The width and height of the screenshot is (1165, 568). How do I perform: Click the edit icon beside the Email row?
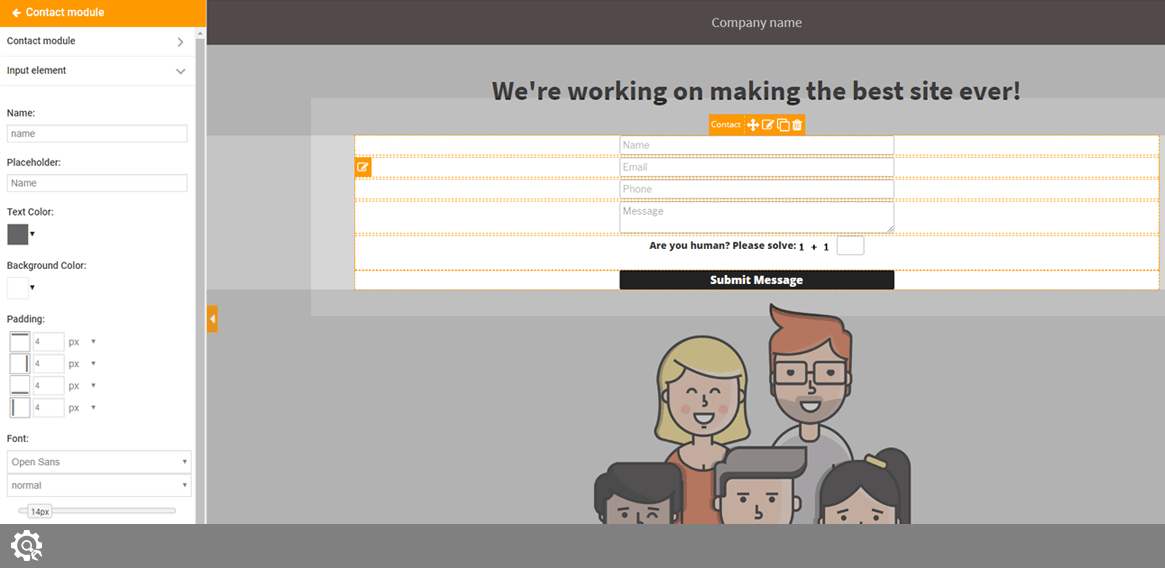(x=363, y=167)
